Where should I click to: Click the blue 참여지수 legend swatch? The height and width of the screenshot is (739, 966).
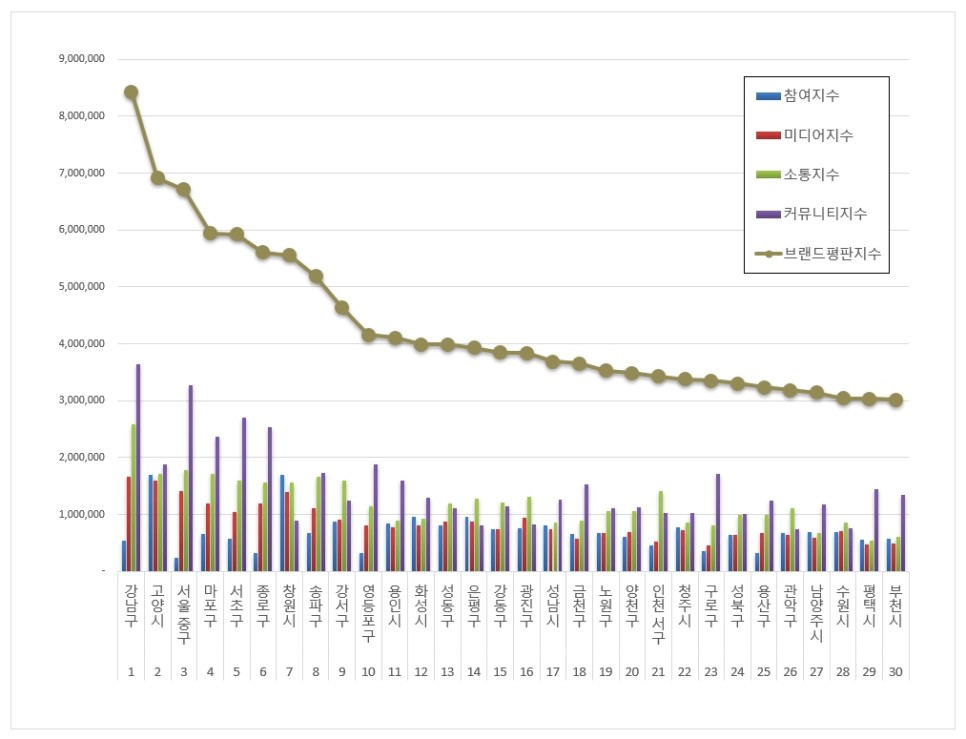coord(768,96)
